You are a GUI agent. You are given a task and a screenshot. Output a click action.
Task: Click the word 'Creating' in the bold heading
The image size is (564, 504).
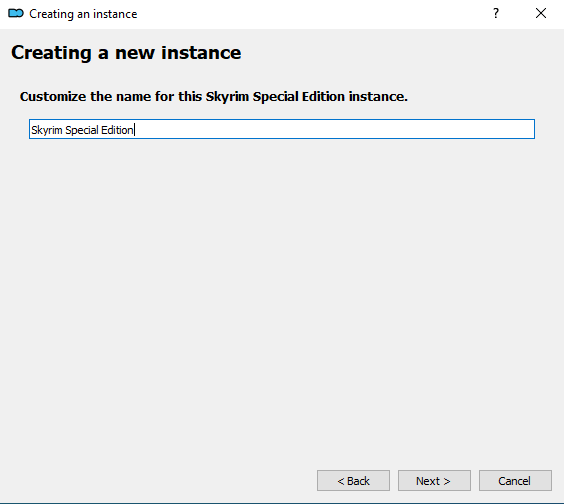point(51,53)
